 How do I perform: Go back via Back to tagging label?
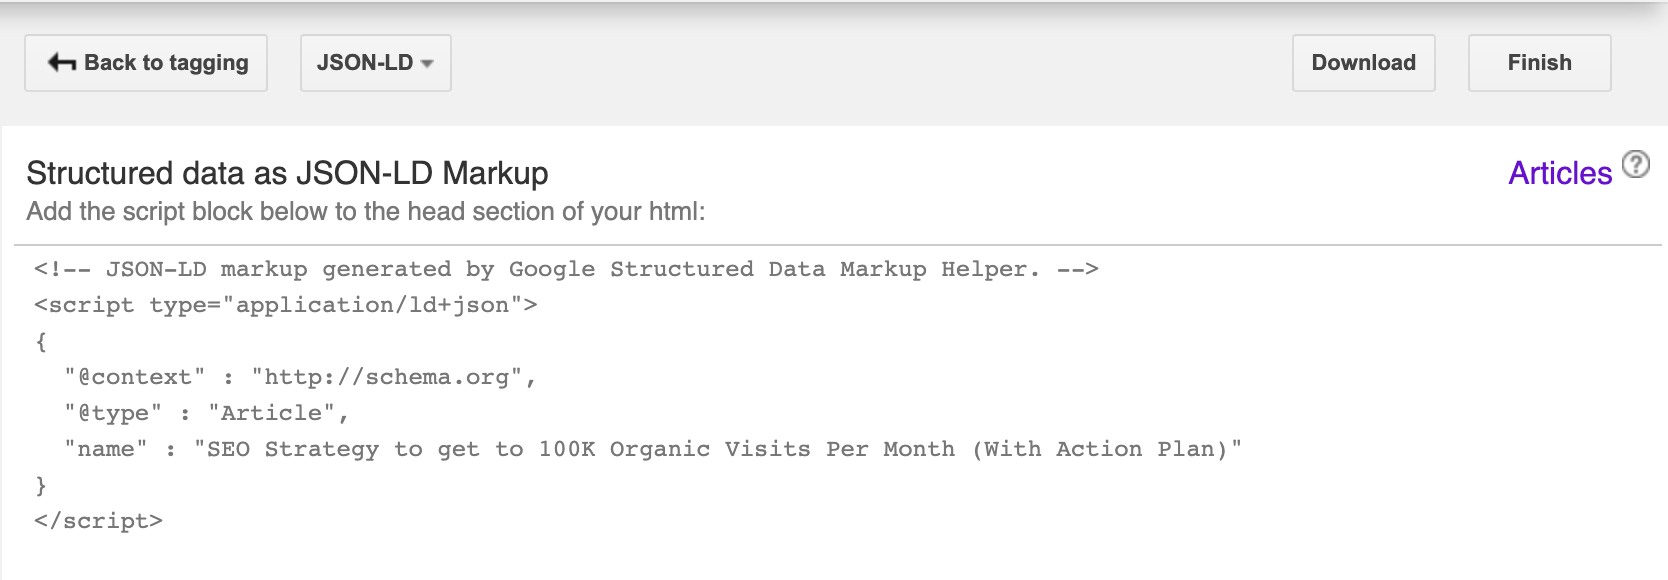coord(166,63)
